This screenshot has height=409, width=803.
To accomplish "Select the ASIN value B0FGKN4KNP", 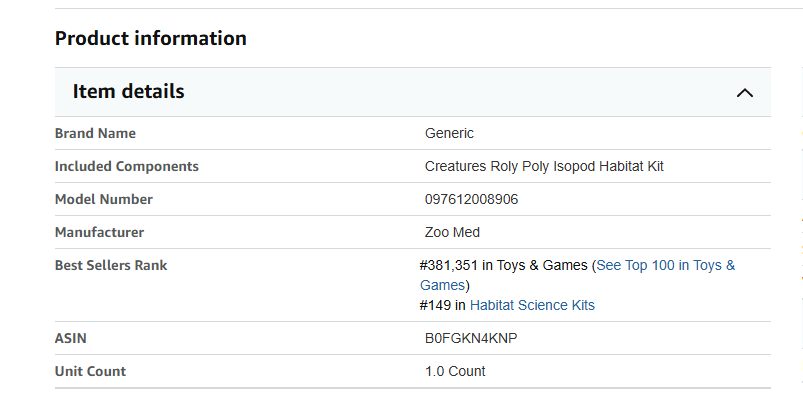I will tap(471, 338).
